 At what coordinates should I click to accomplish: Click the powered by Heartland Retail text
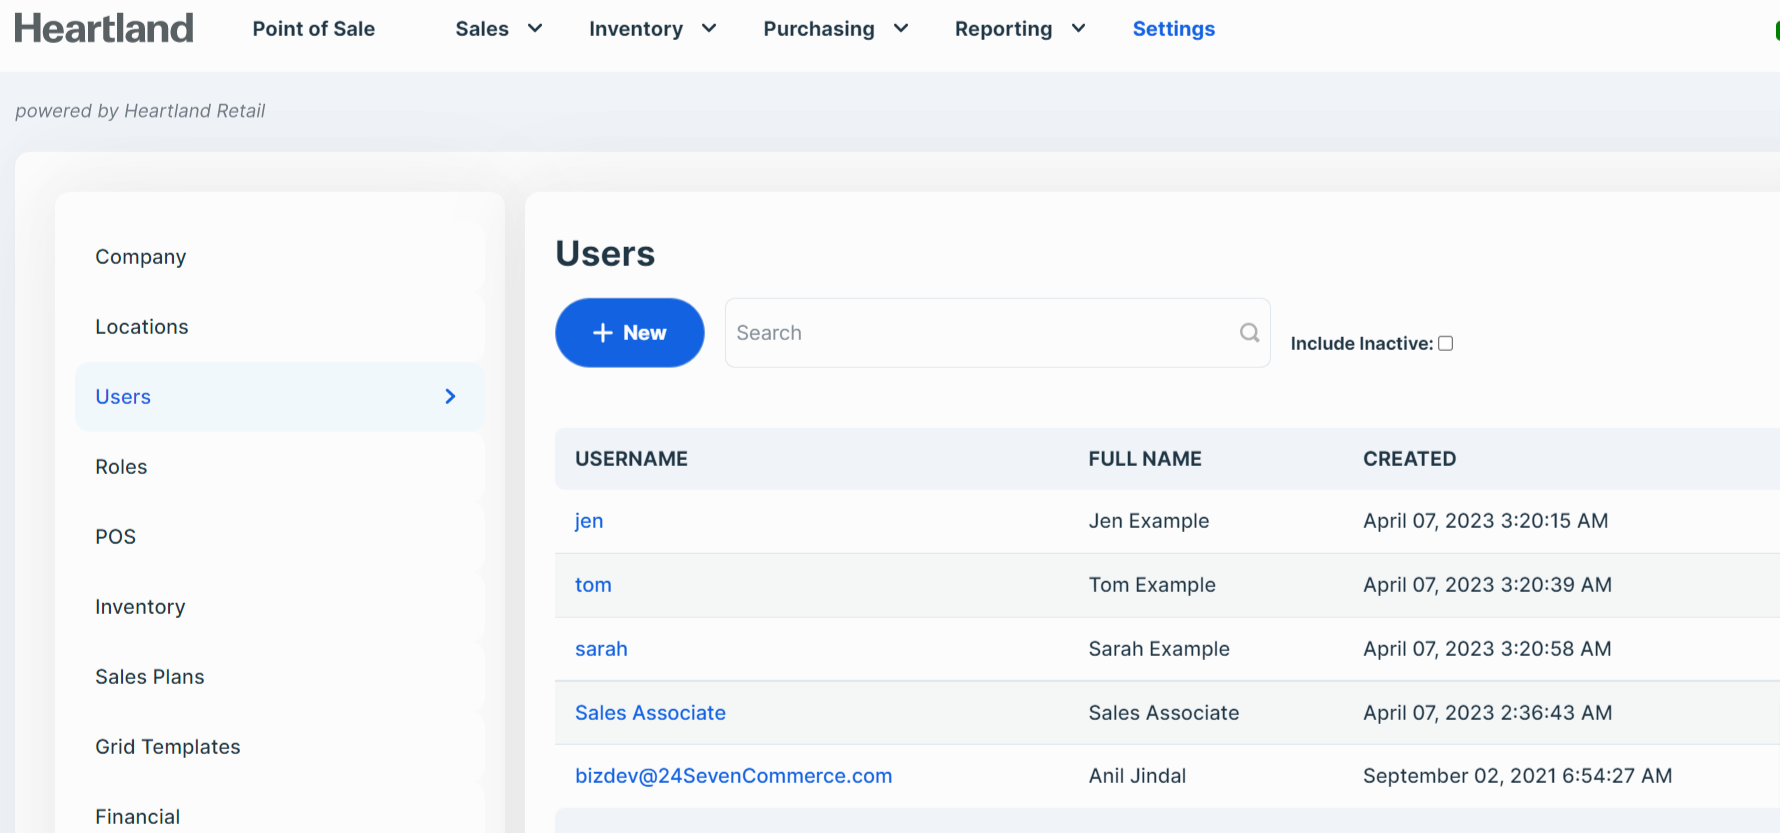click(x=140, y=111)
